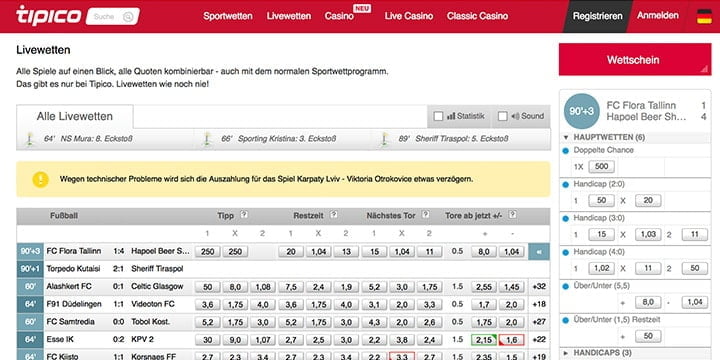Select the Alle Livewetten tab
720x360 pixels.
(x=75, y=117)
